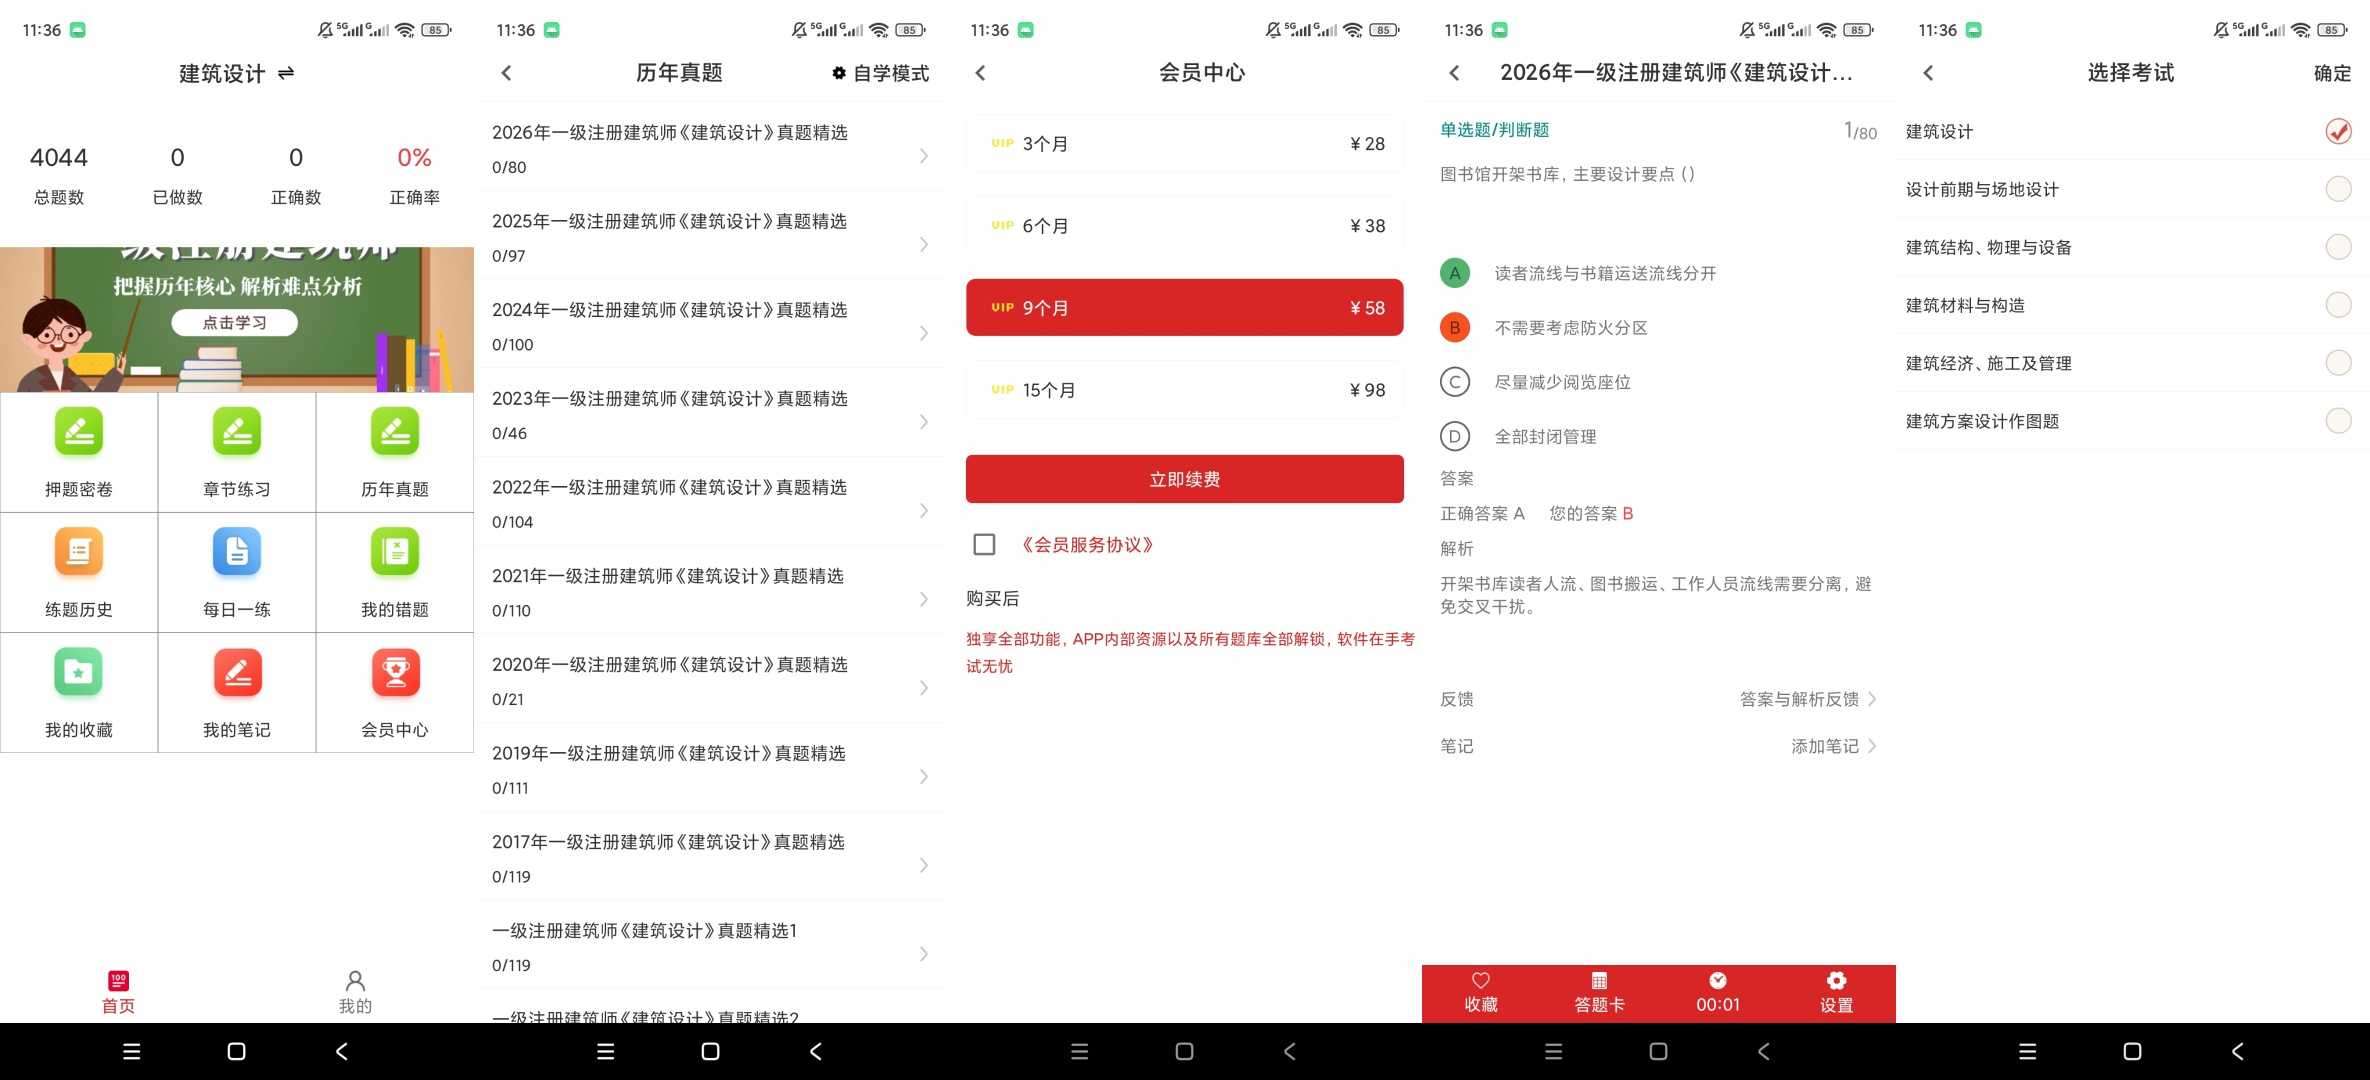Screen dimensions: 2370x1080
Task: Open 章节练习 chapter practice icon
Action: point(237,432)
